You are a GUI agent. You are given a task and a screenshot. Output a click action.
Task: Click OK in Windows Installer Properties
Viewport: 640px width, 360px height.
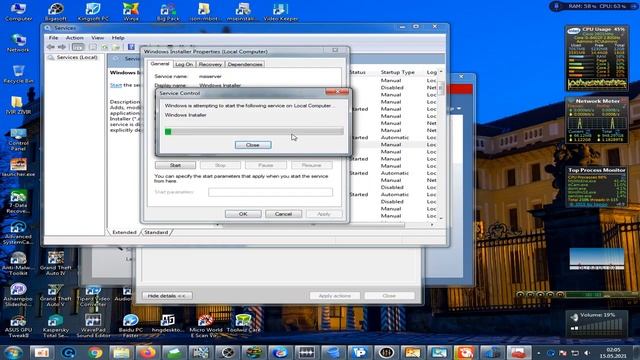click(243, 214)
